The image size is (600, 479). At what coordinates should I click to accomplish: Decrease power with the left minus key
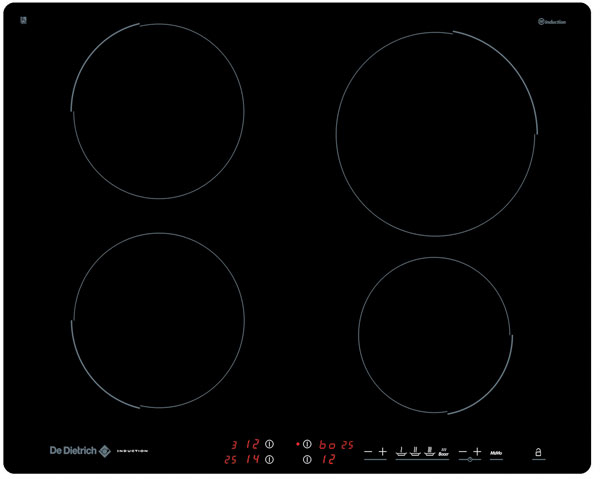(368, 453)
